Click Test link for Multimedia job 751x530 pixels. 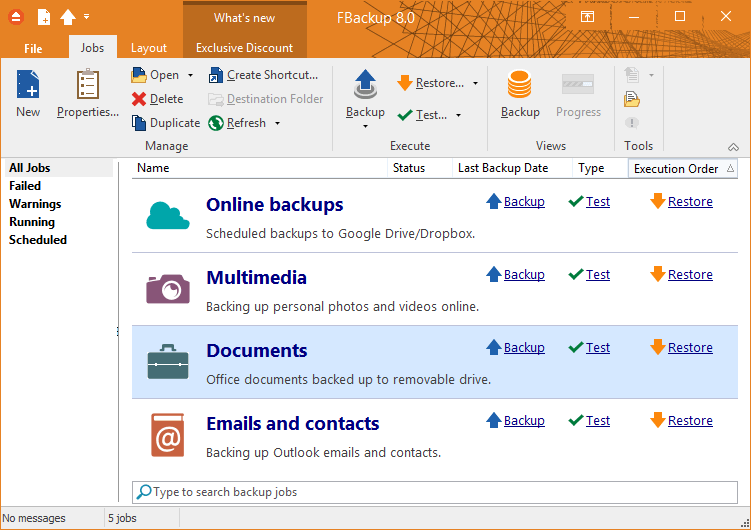(598, 274)
